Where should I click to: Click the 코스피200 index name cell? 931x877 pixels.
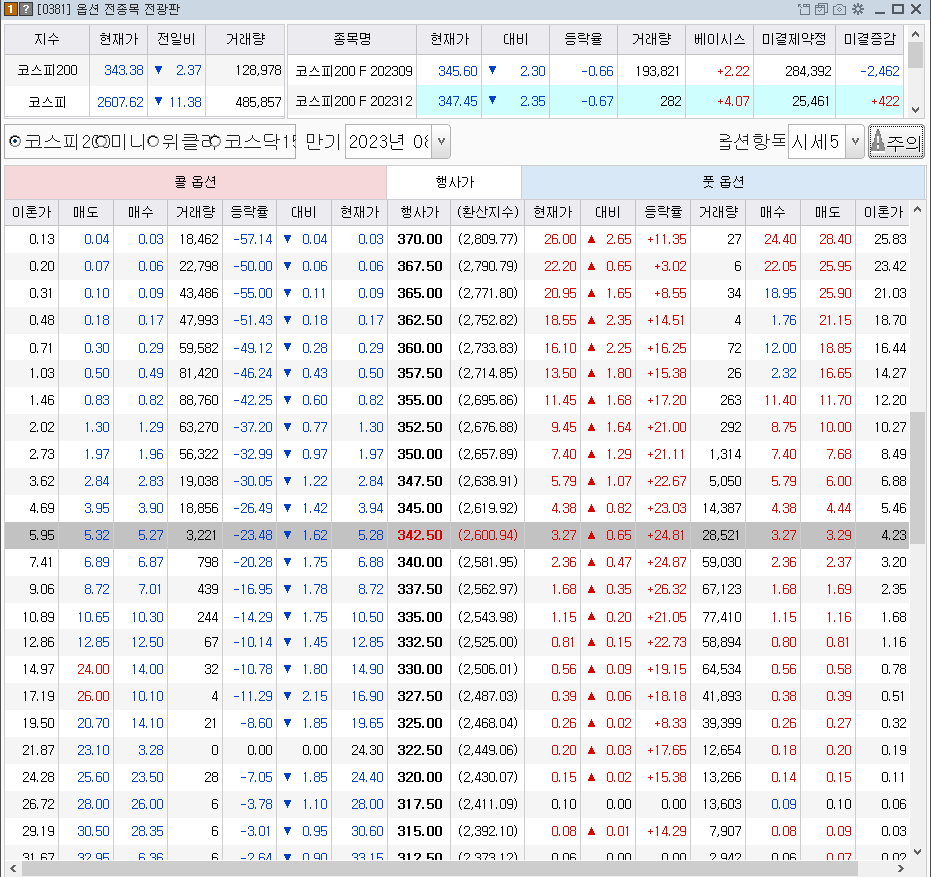click(x=47, y=70)
